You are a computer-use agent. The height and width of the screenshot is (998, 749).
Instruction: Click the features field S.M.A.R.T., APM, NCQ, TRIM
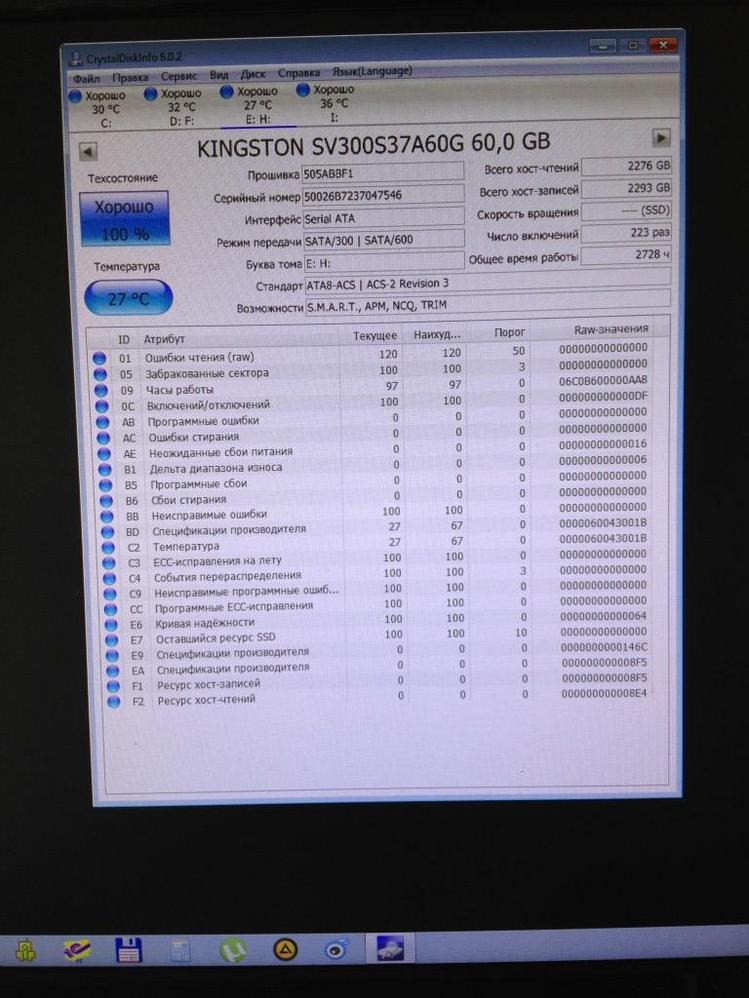pyautogui.click(x=487, y=304)
